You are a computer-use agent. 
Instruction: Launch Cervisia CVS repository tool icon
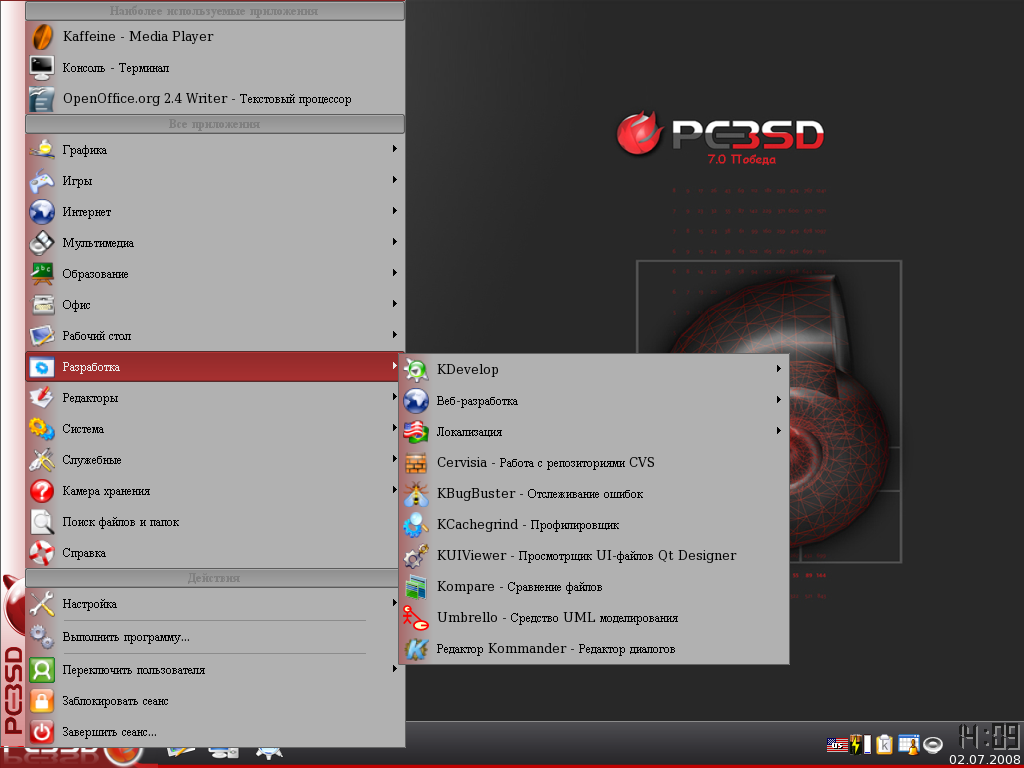point(415,463)
